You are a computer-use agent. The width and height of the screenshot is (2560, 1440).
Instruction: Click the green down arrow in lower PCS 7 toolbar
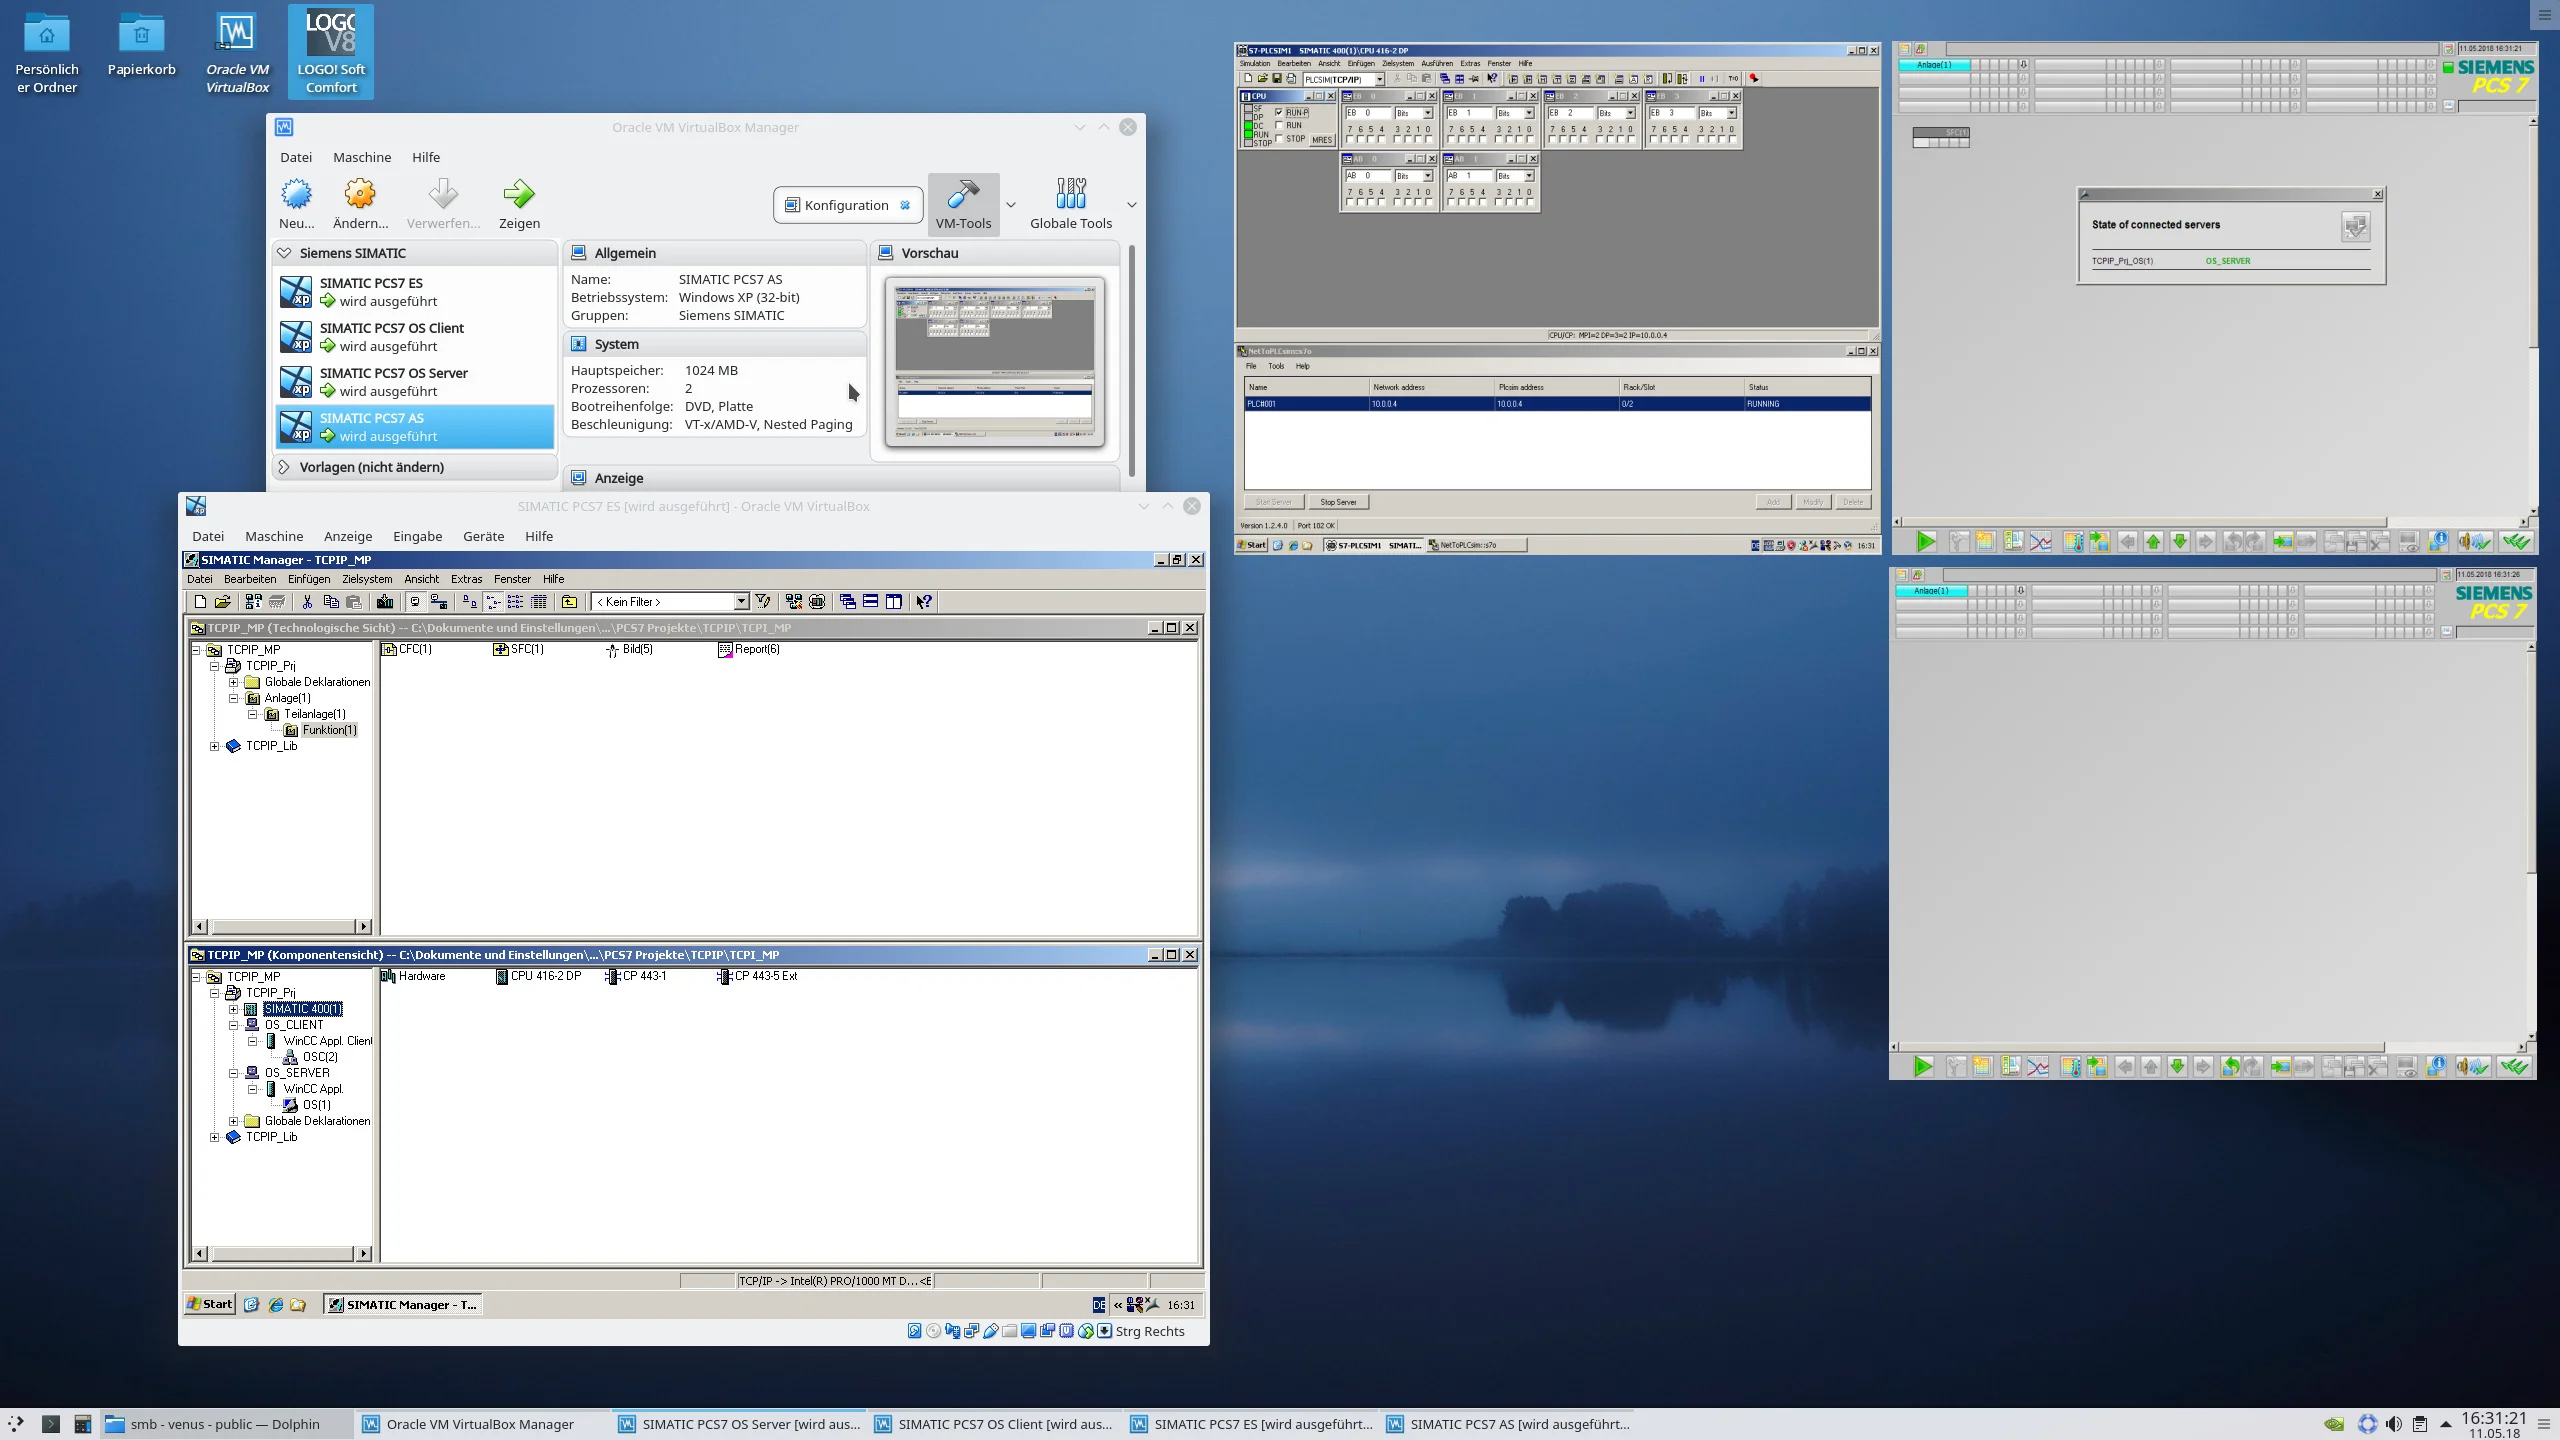[x=2177, y=1067]
